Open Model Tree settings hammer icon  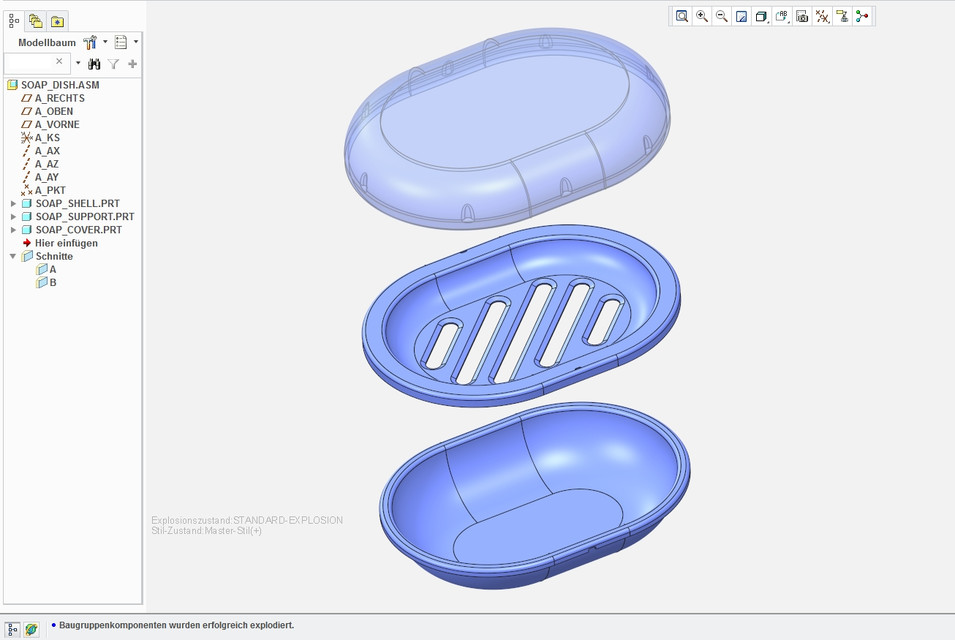pyautogui.click(x=90, y=42)
